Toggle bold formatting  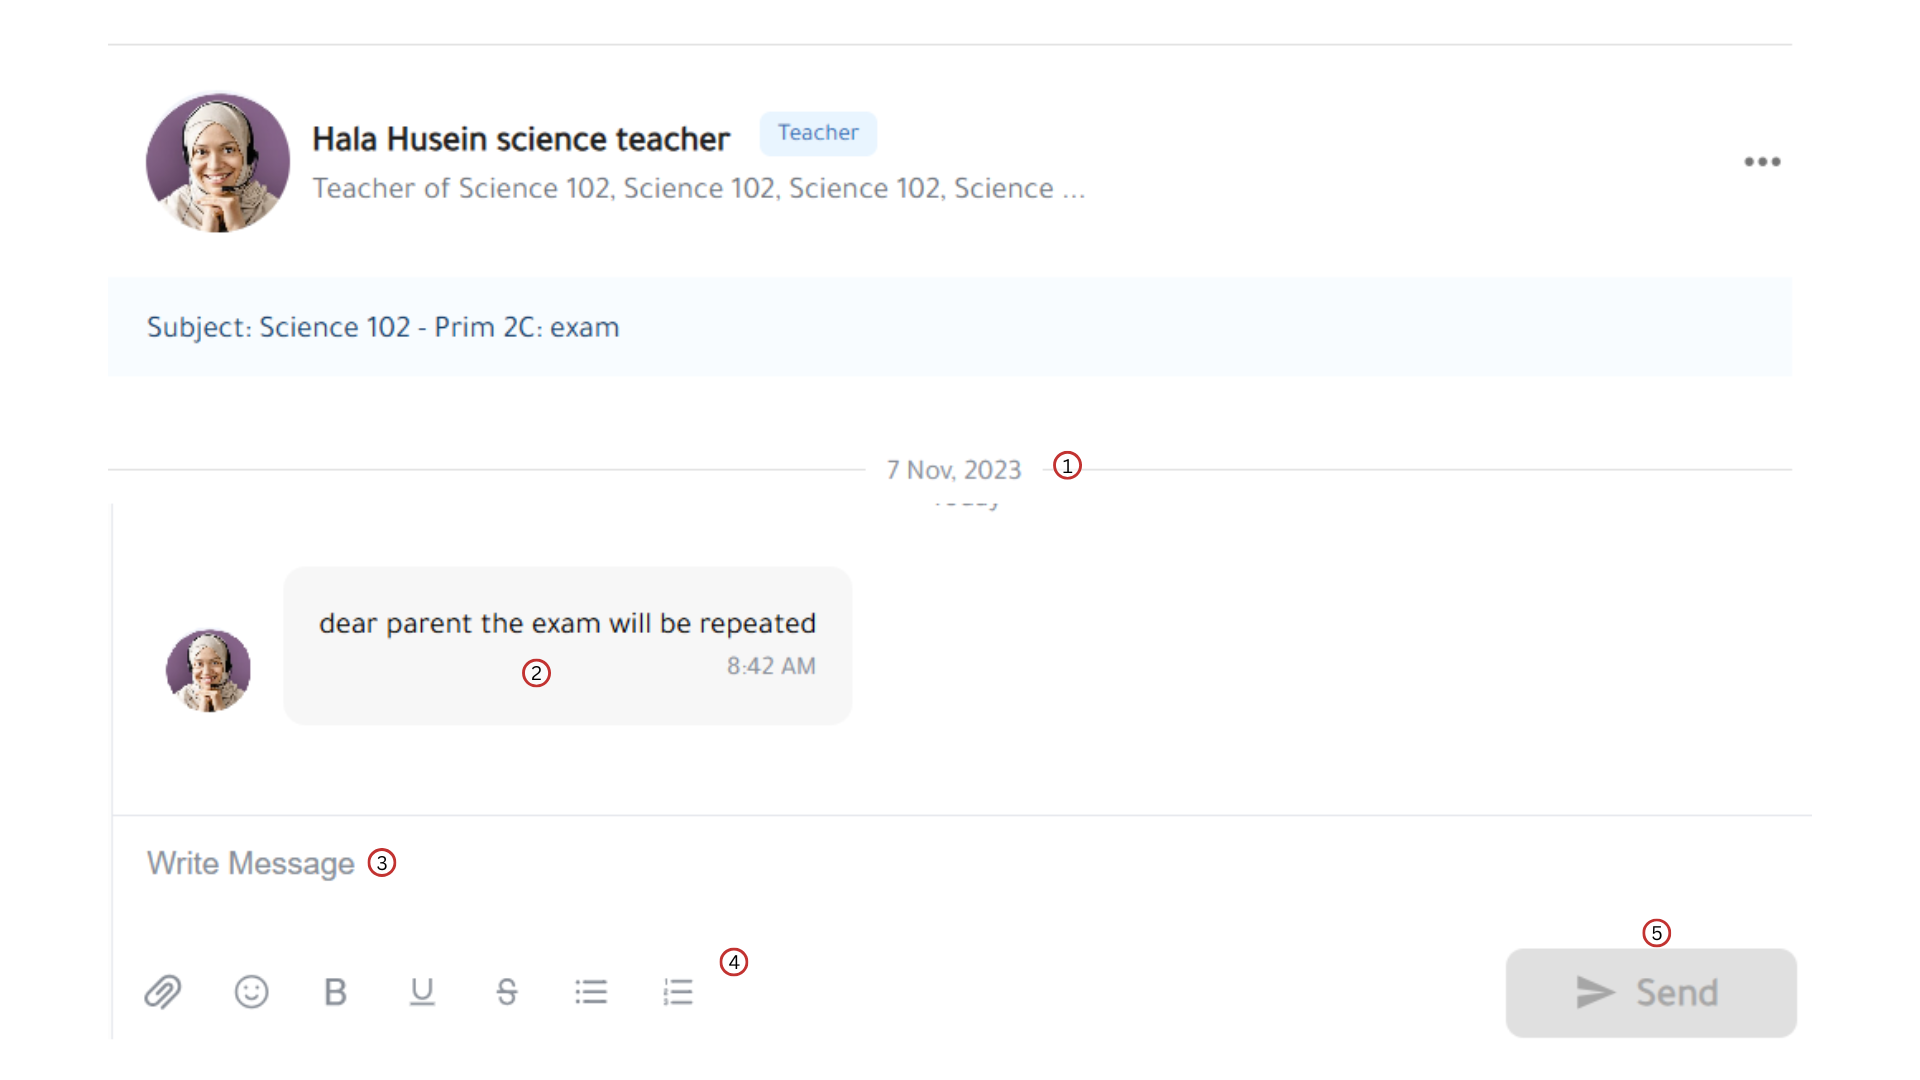point(335,992)
